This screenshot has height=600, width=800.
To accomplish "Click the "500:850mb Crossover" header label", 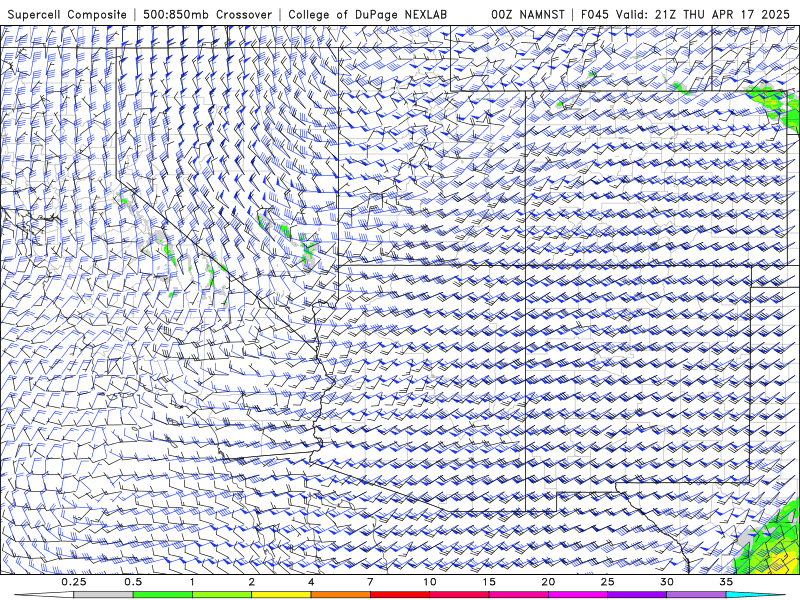I will click(x=208, y=15).
